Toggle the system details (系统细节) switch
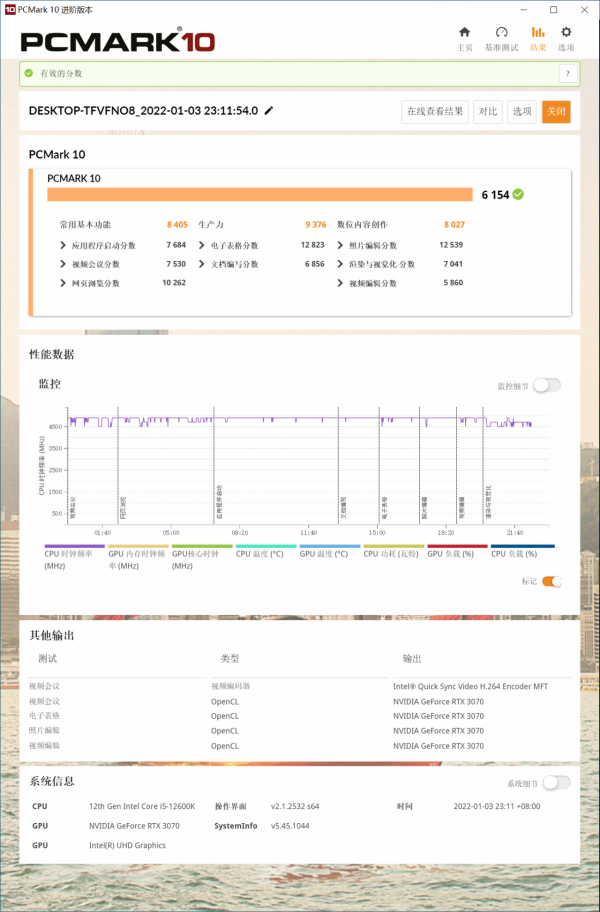This screenshot has width=600, height=912. point(556,783)
